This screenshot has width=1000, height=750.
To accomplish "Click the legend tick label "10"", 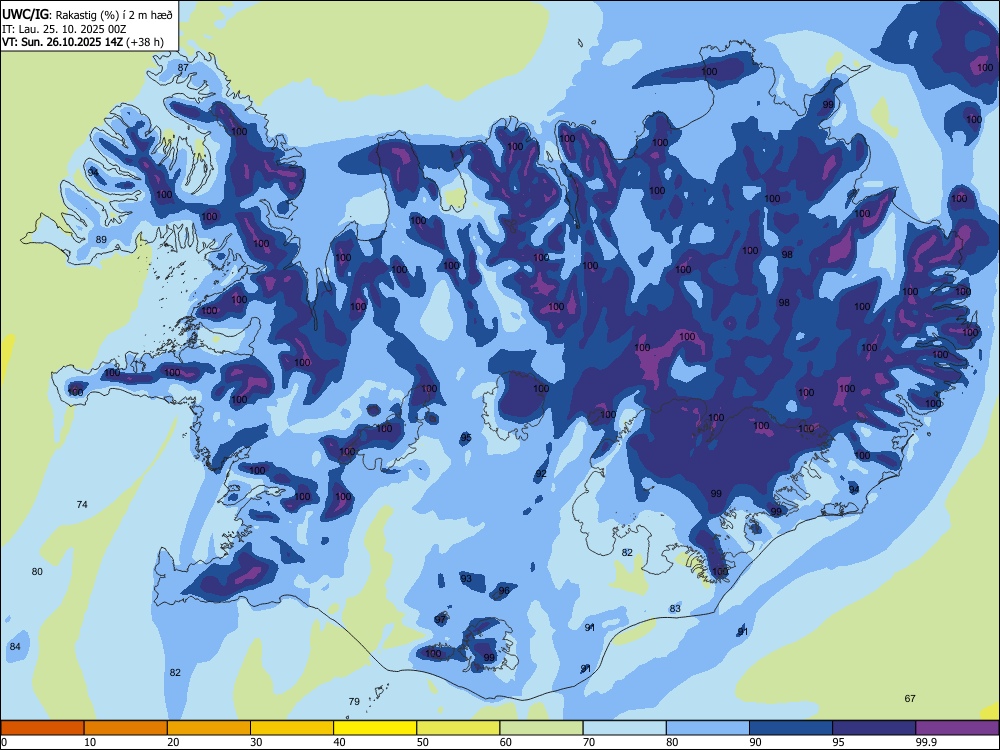I will click(91, 742).
